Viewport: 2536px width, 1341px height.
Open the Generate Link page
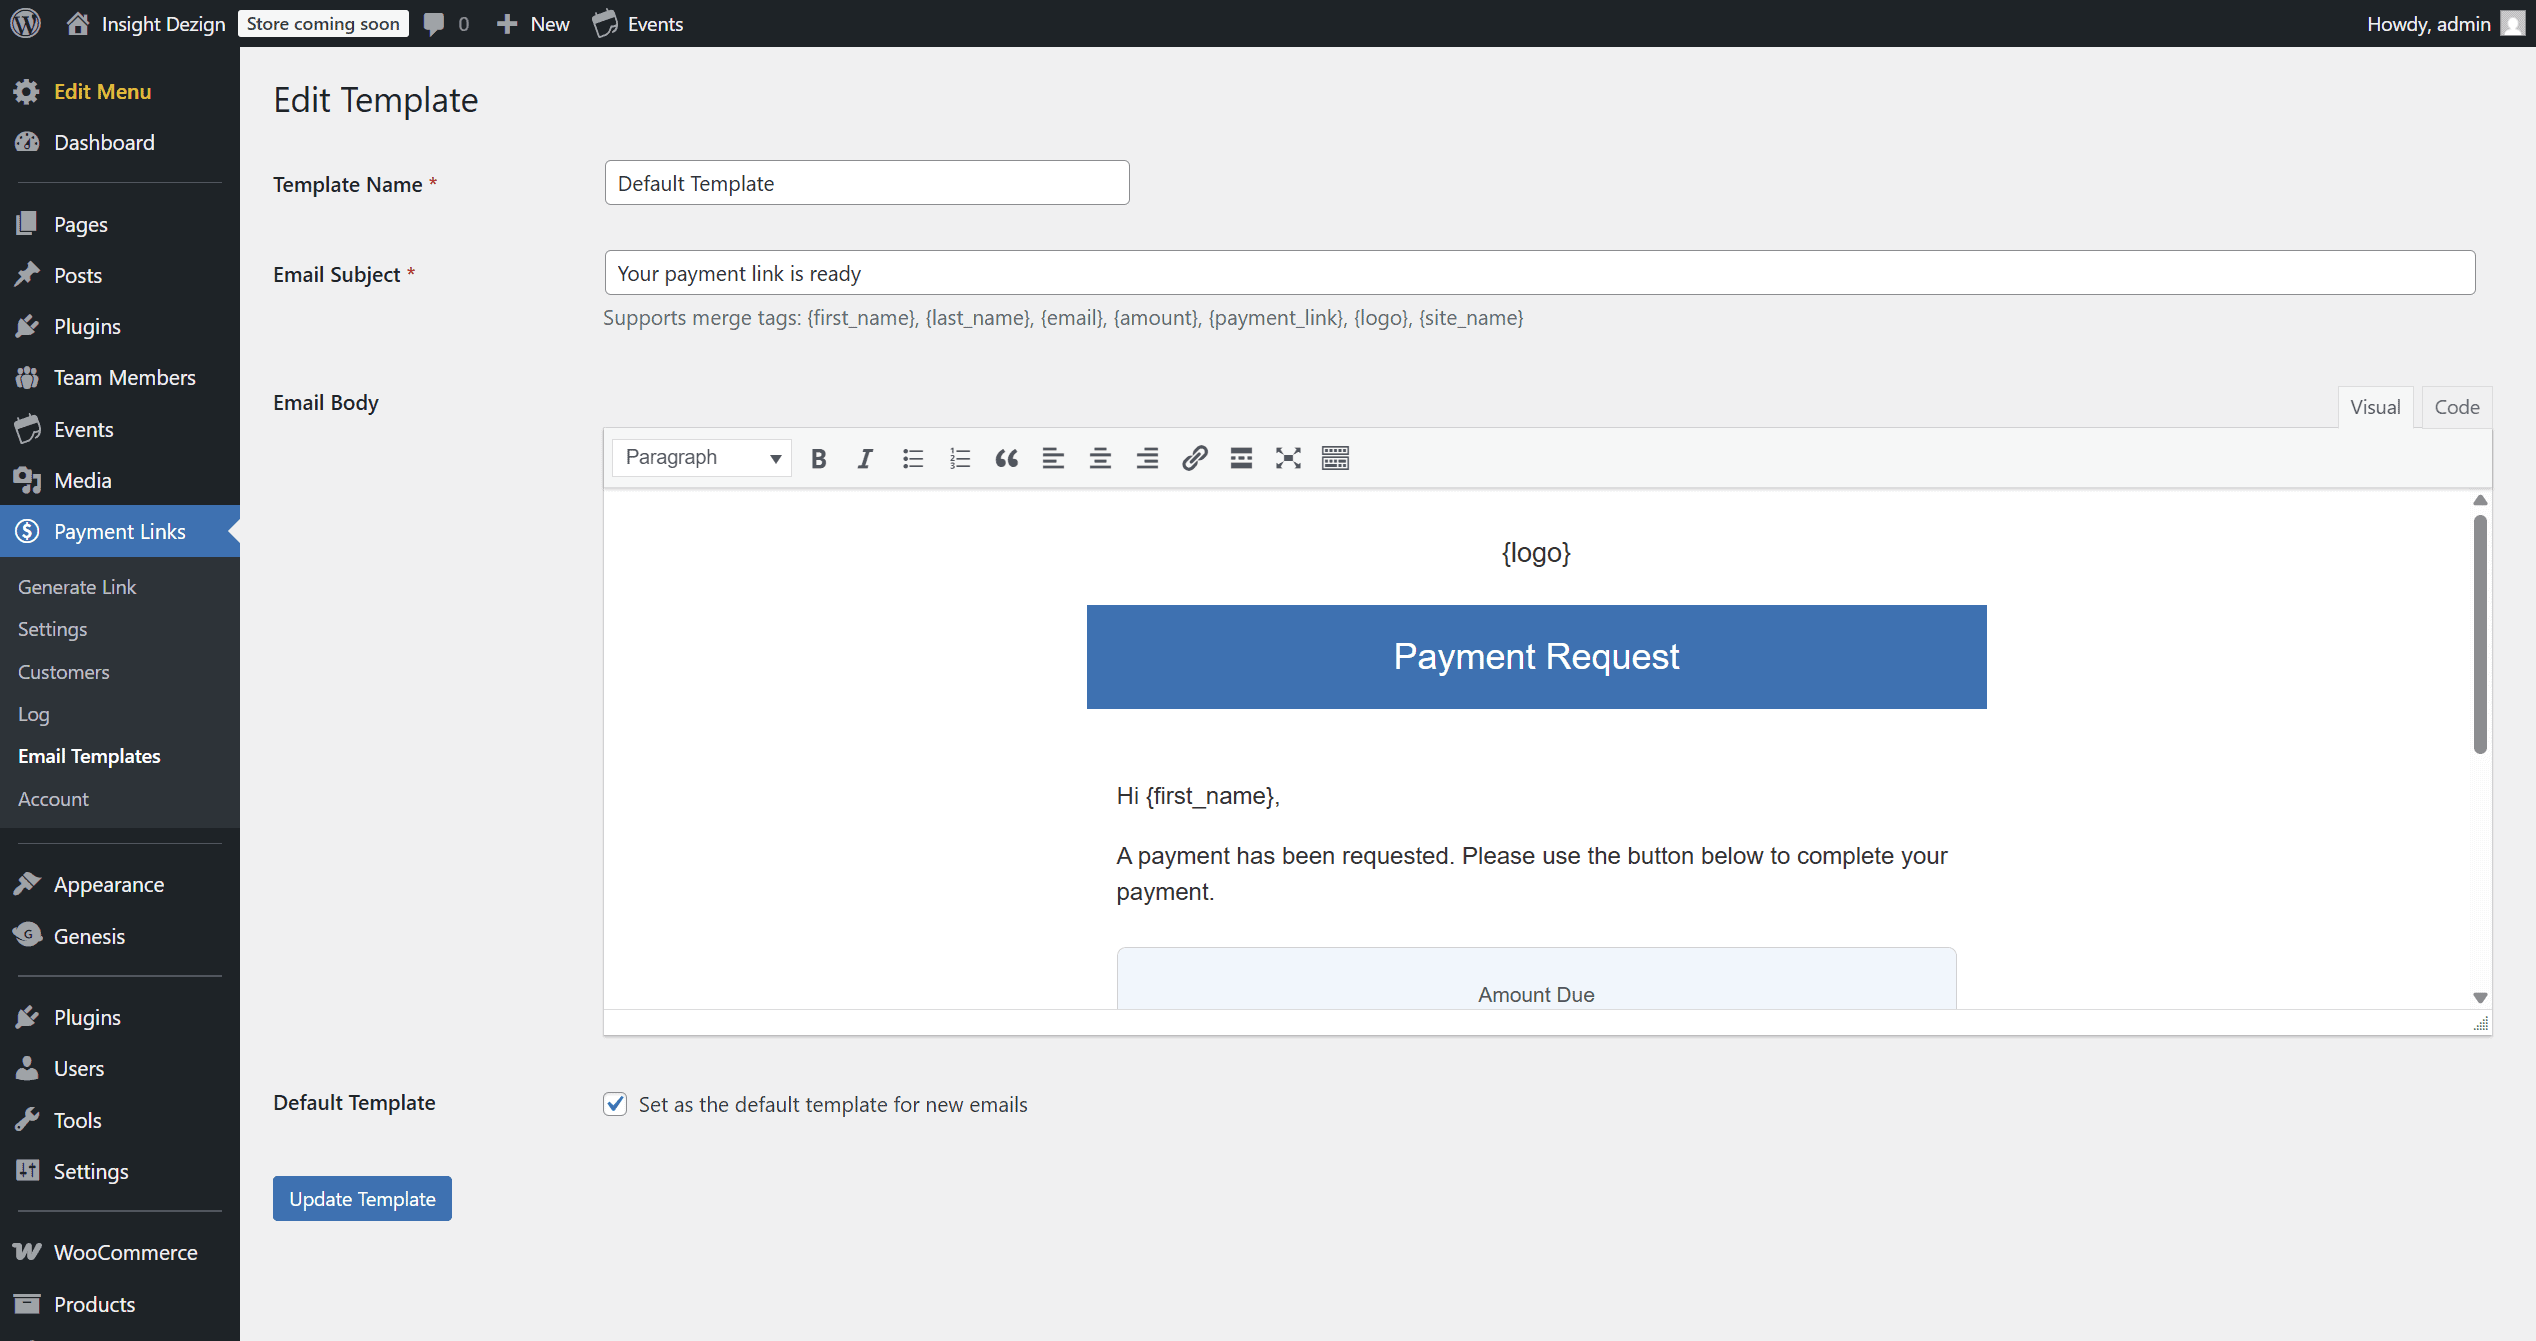click(77, 587)
